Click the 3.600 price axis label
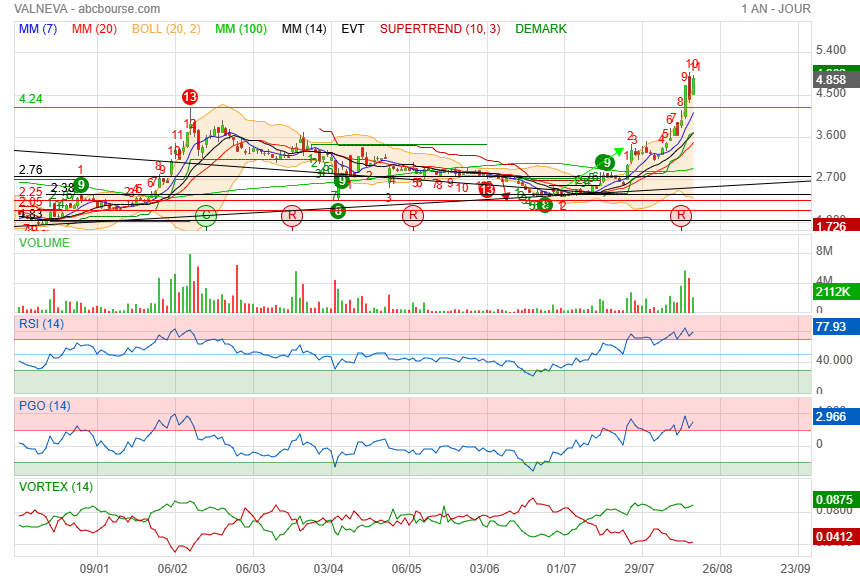 pyautogui.click(x=831, y=135)
